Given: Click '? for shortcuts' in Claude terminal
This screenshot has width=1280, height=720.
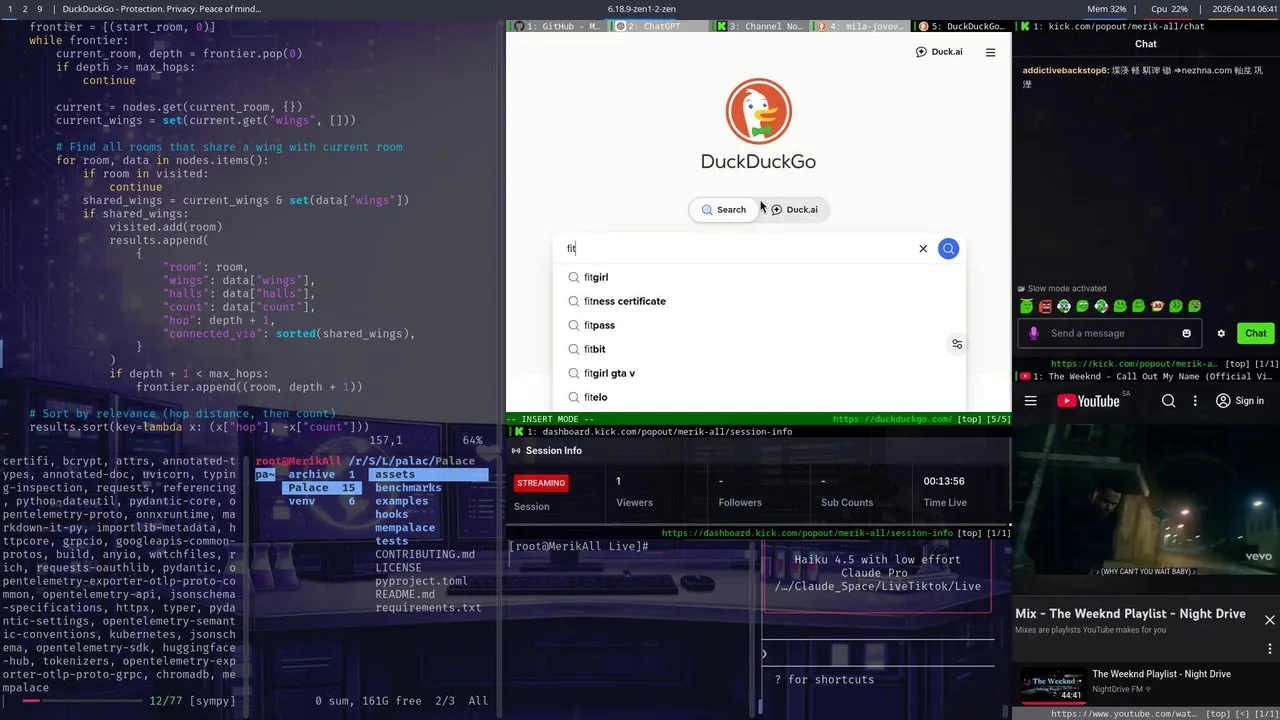Looking at the screenshot, I should pos(824,680).
